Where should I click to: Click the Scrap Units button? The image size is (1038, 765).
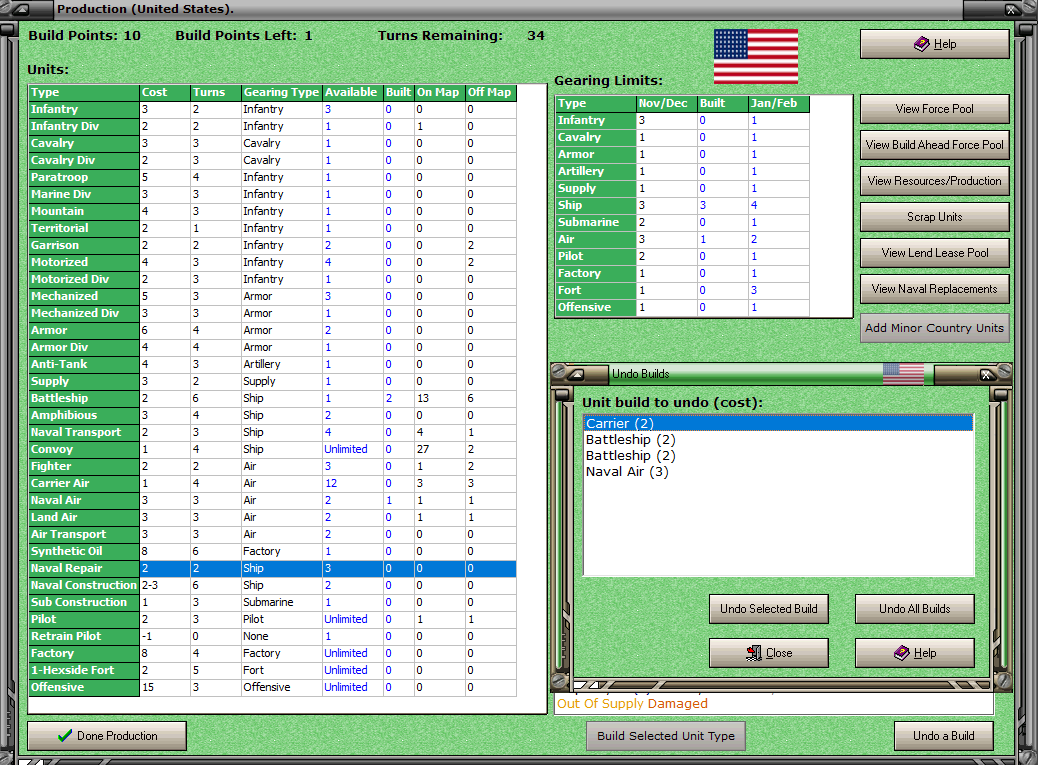(934, 217)
